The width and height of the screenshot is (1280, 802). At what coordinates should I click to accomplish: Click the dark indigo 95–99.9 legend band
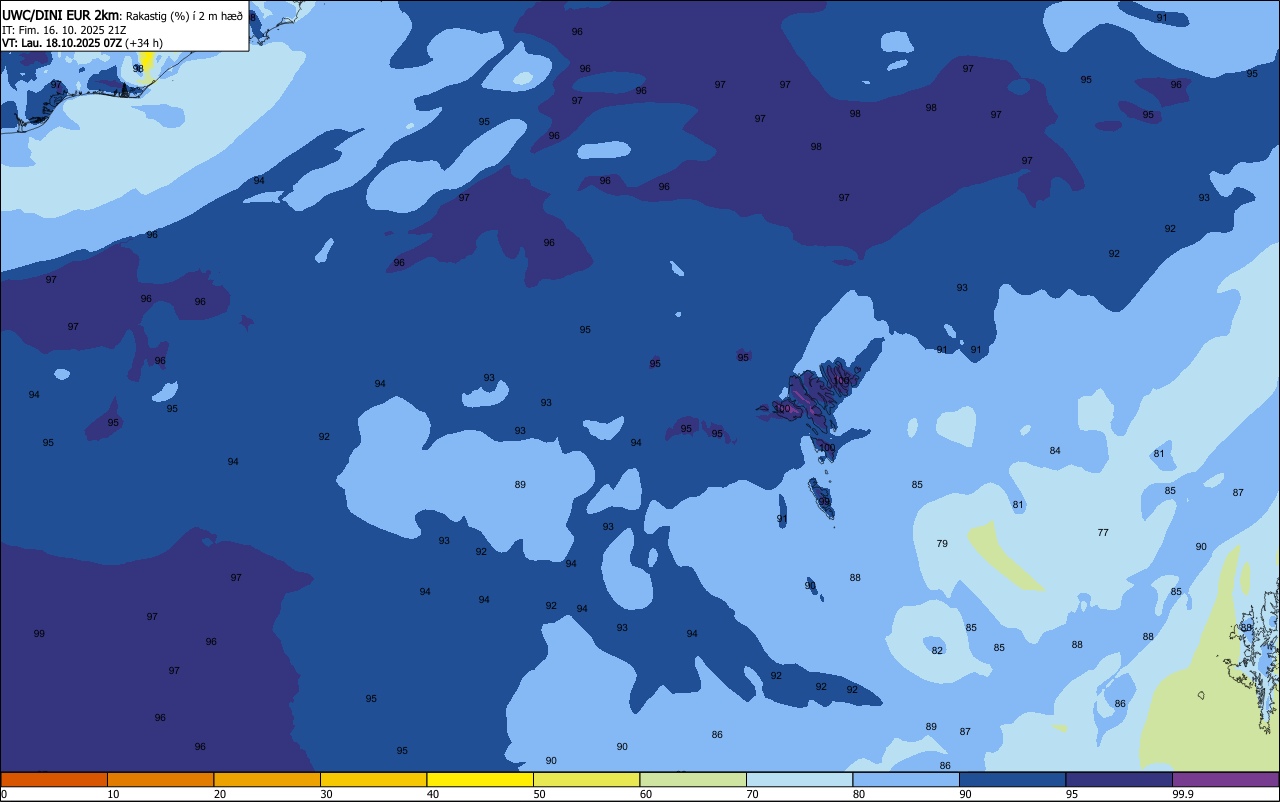[x=1119, y=779]
